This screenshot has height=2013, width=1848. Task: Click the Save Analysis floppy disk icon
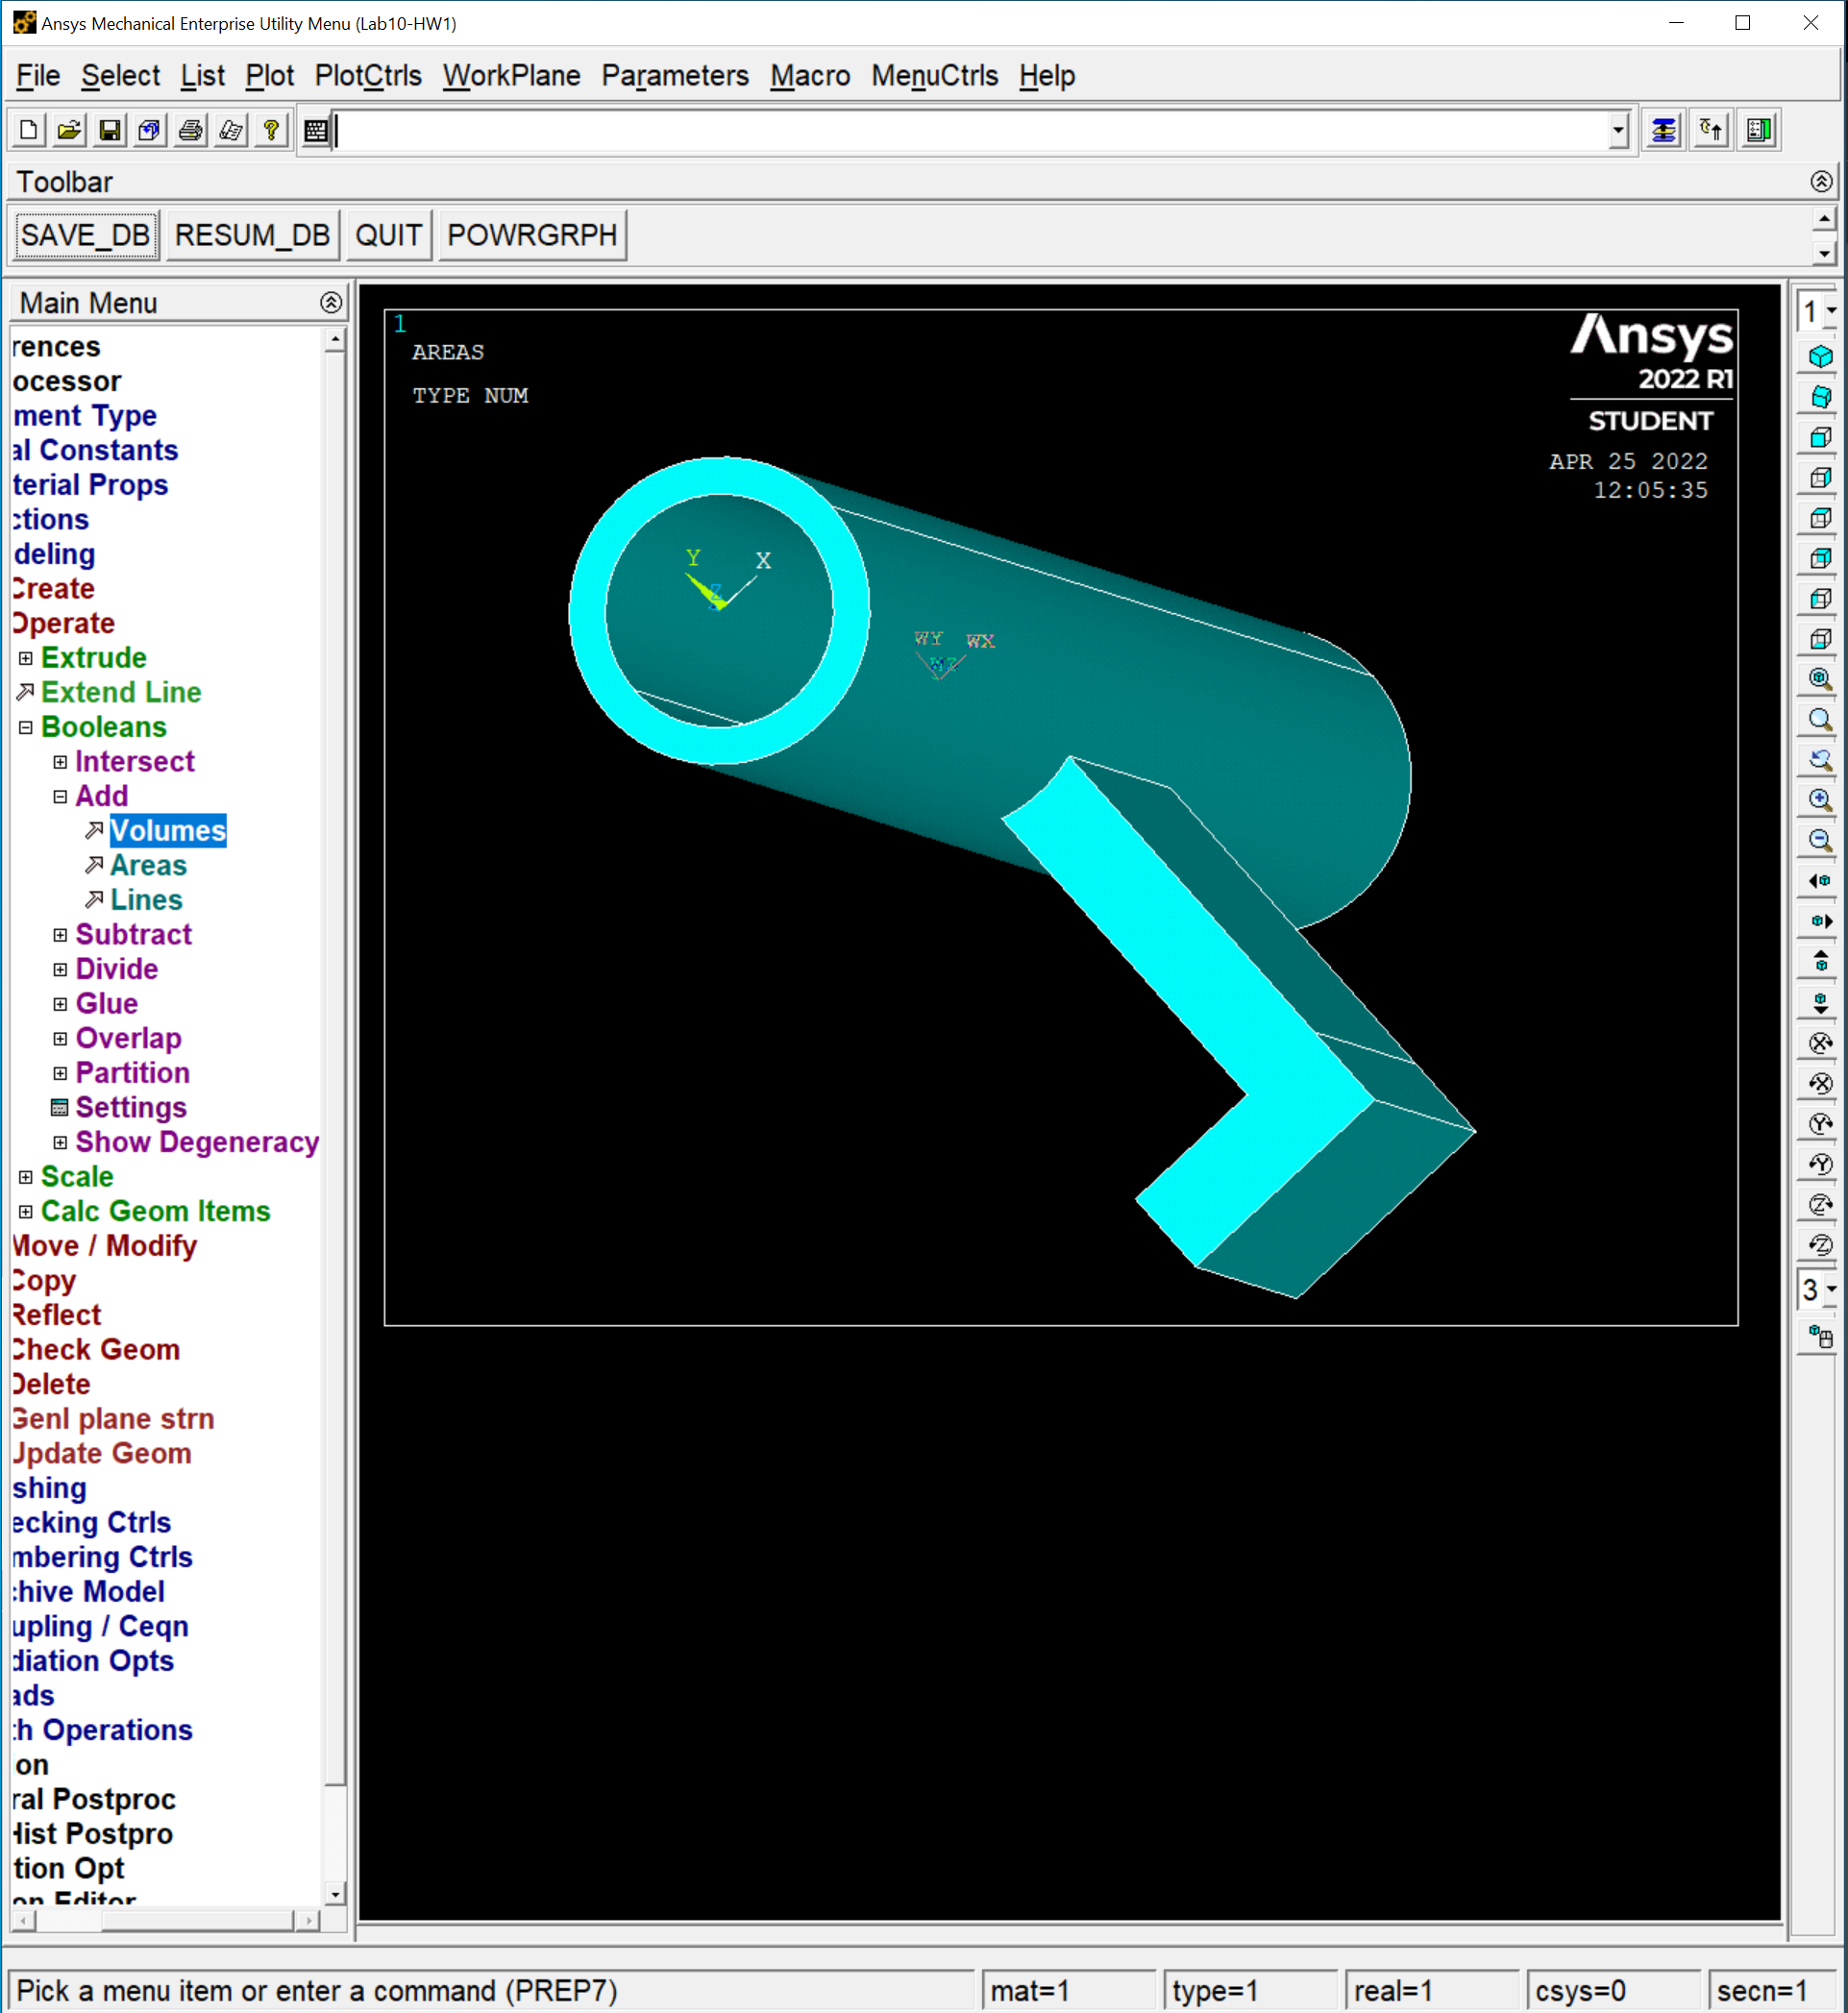pos(110,131)
